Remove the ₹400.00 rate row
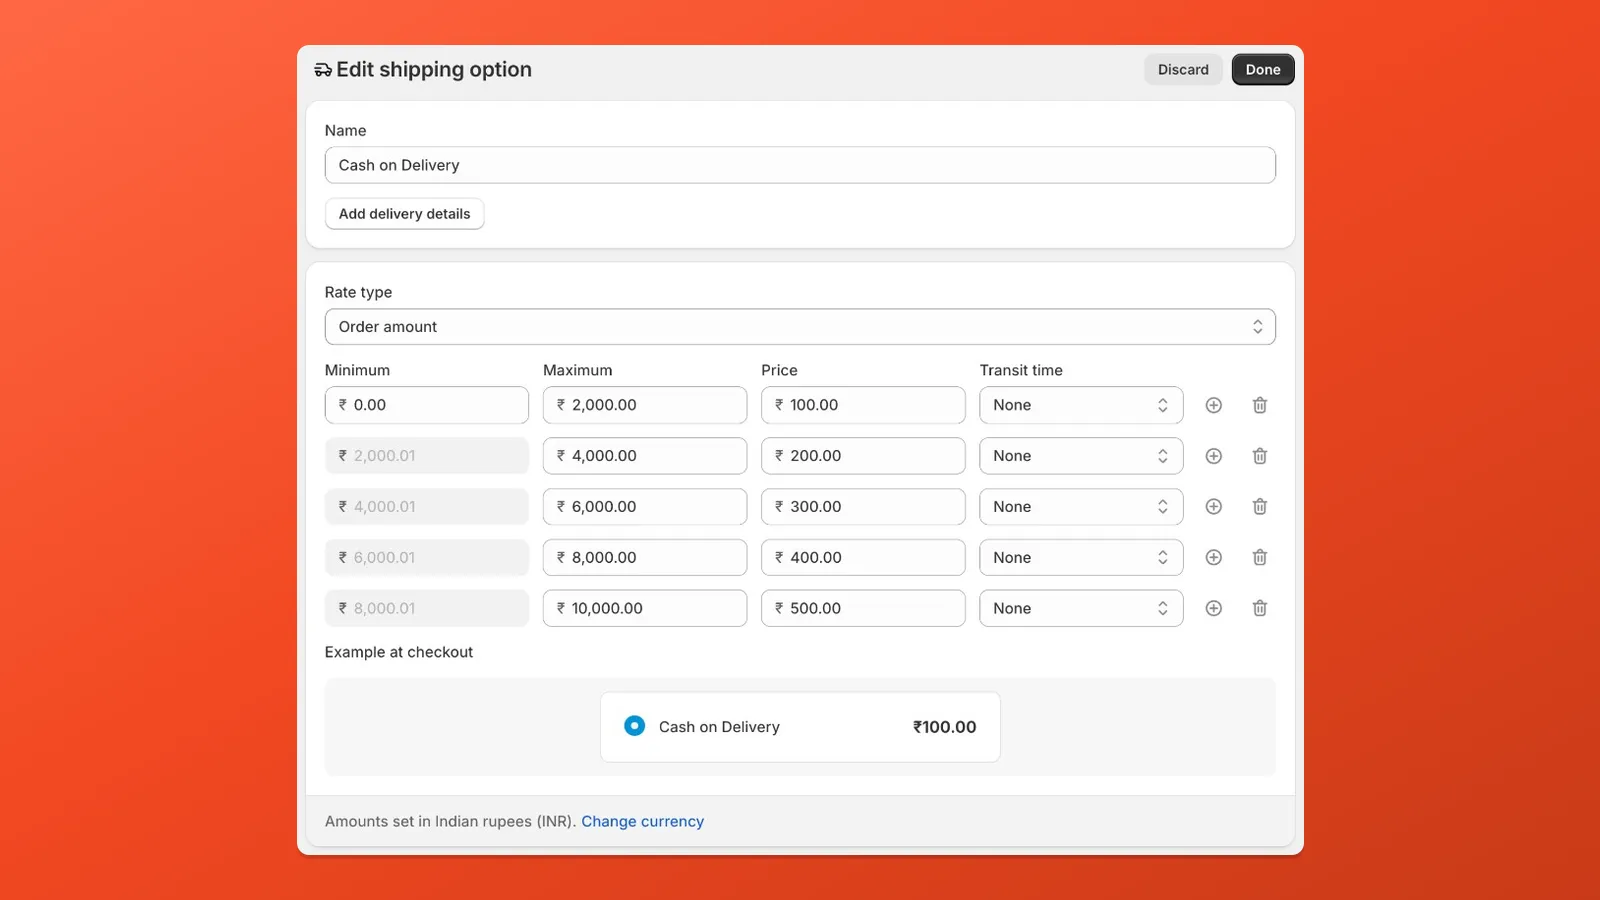The width and height of the screenshot is (1600, 900). pos(1259,557)
